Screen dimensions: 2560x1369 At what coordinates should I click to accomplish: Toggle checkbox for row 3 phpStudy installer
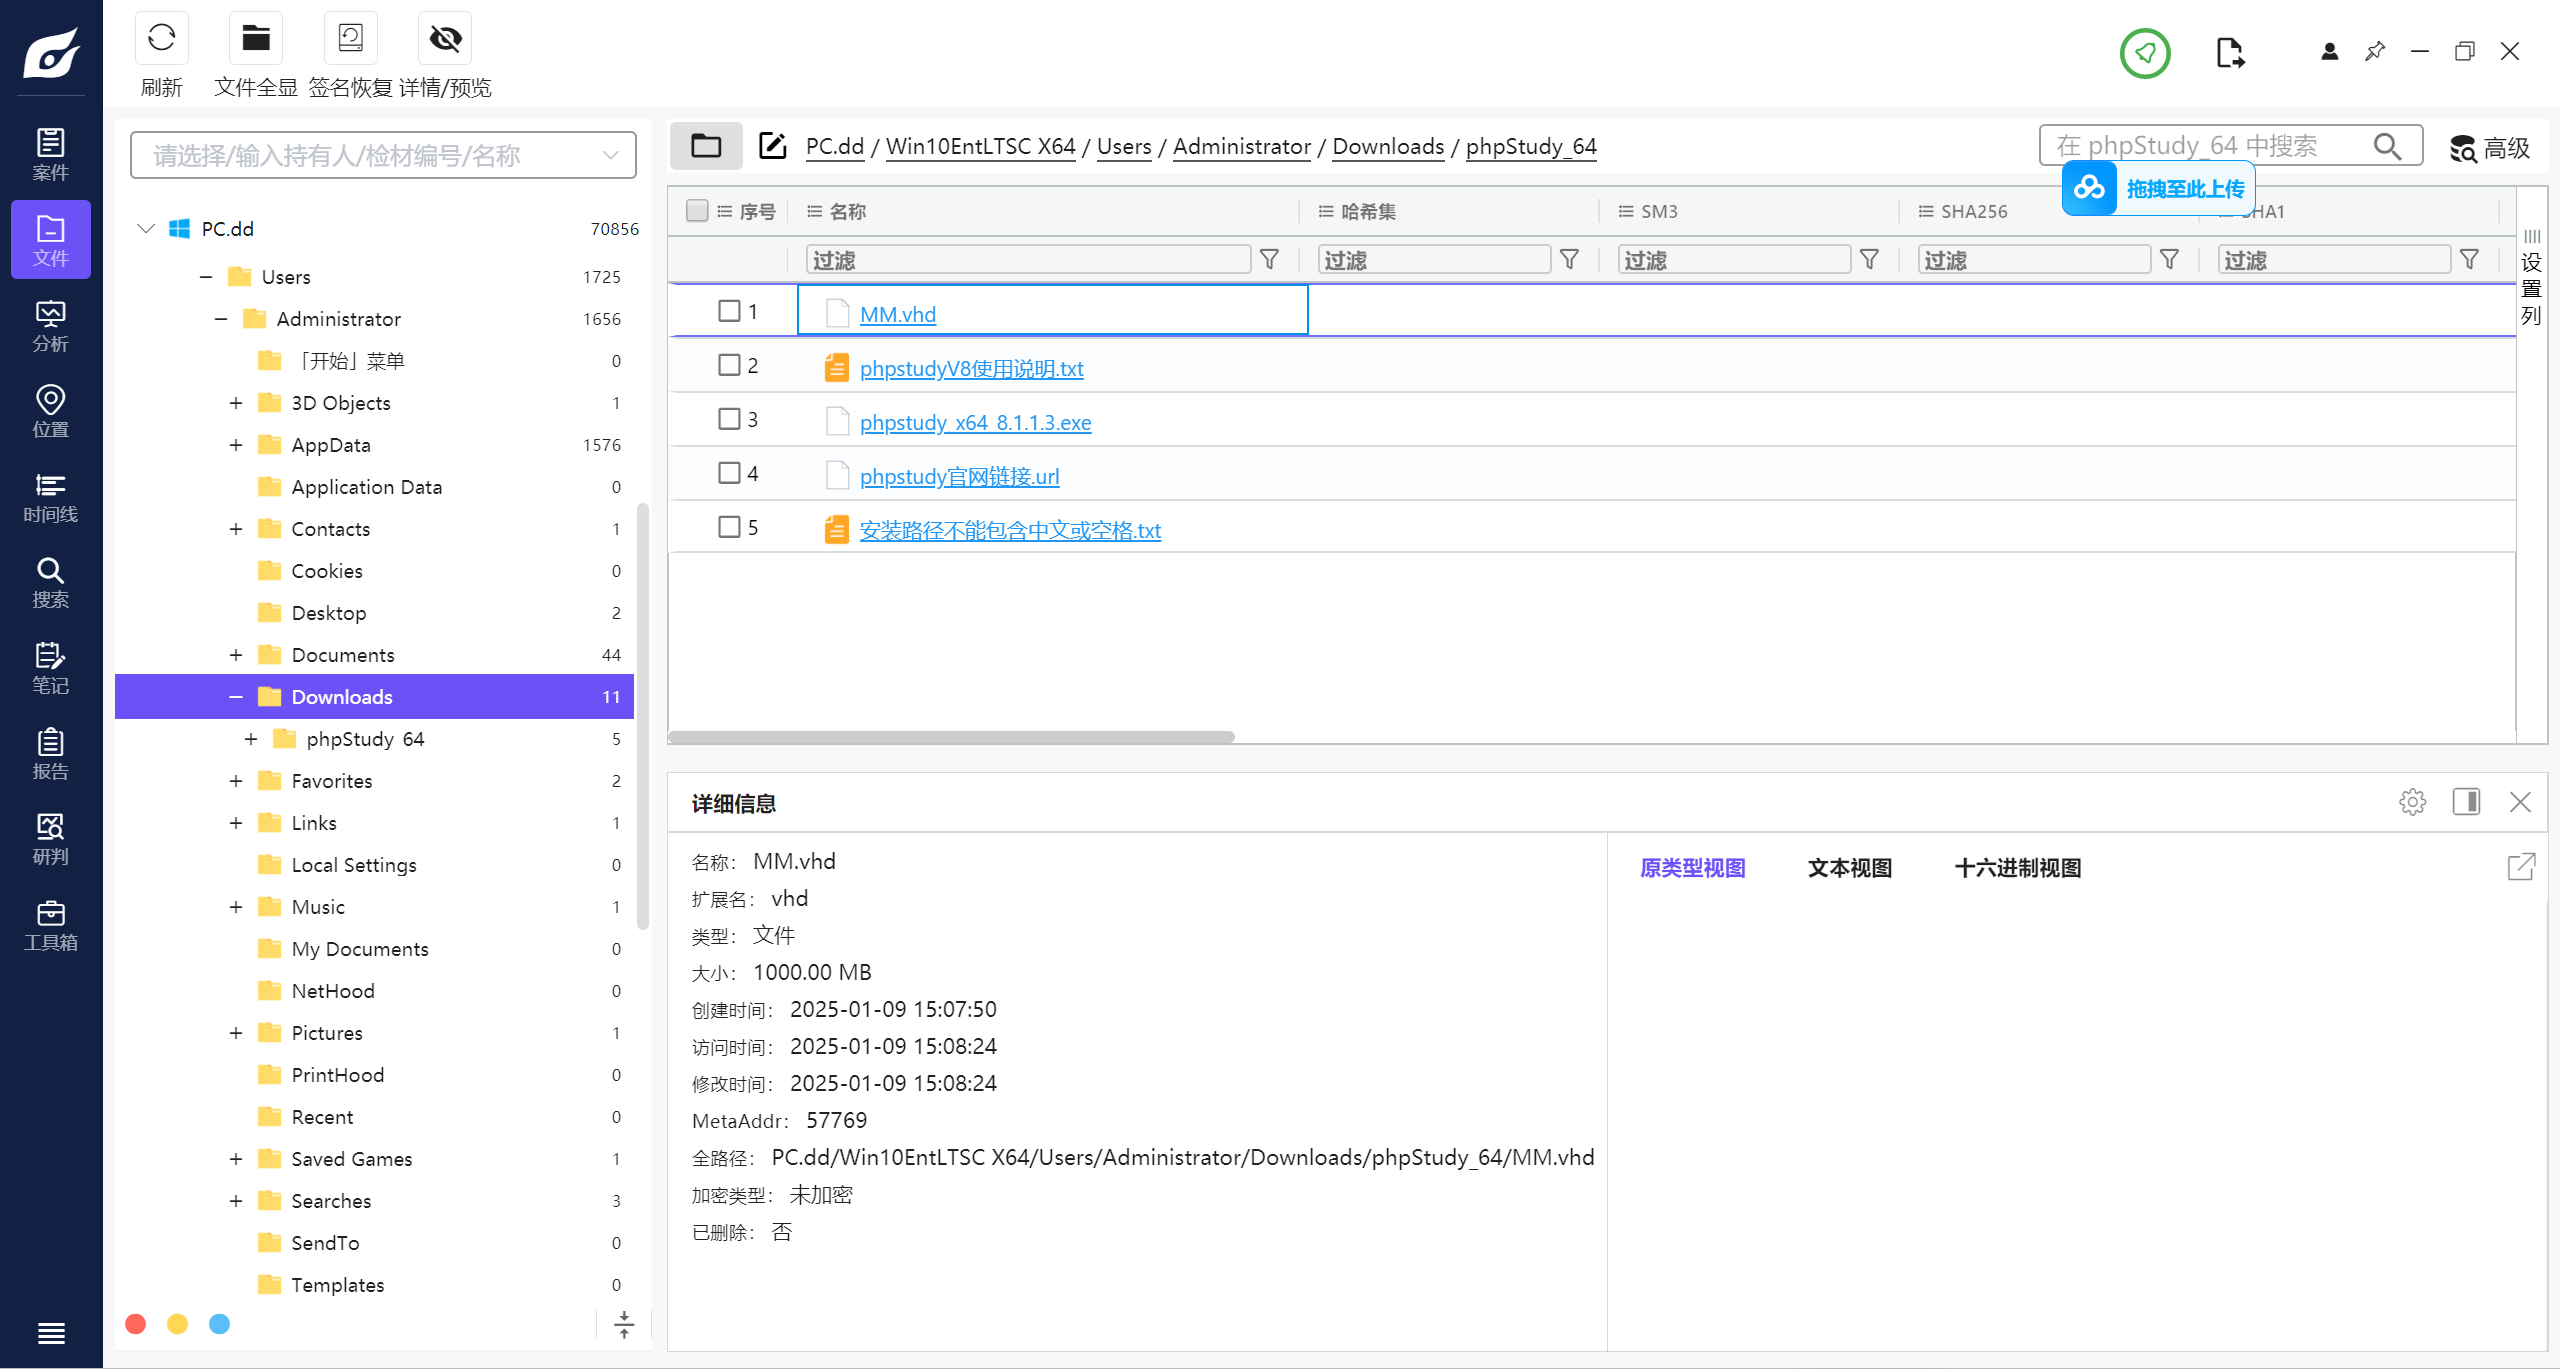[731, 421]
